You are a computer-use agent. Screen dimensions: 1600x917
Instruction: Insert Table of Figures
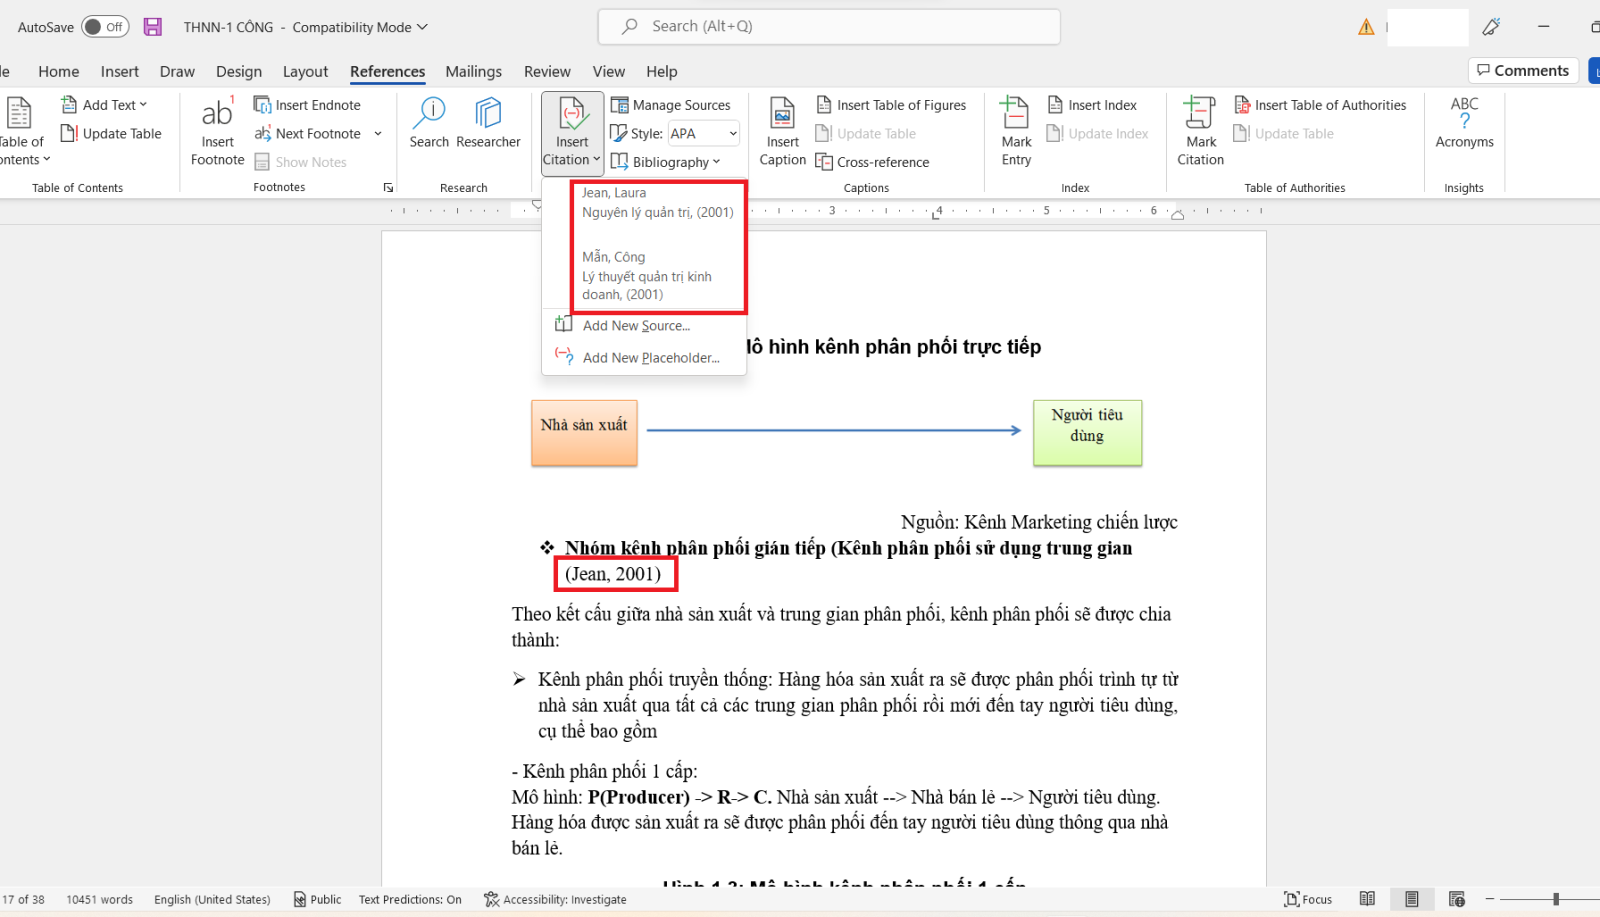pos(891,104)
